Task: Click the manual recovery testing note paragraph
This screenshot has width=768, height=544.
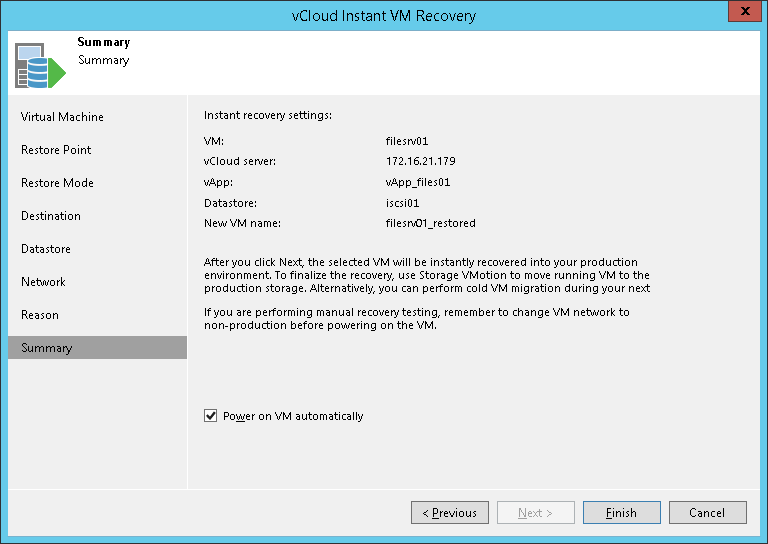Action: (x=417, y=318)
